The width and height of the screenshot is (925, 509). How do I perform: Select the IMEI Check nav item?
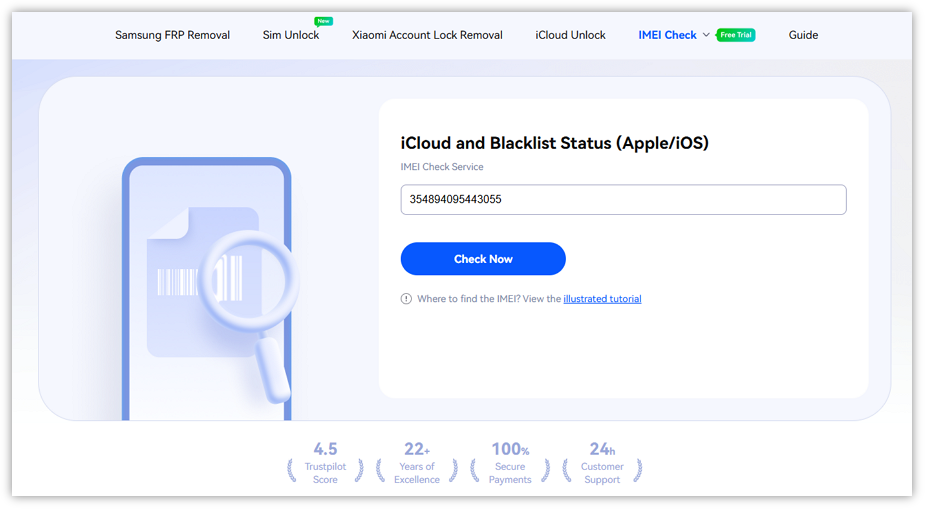(667, 35)
